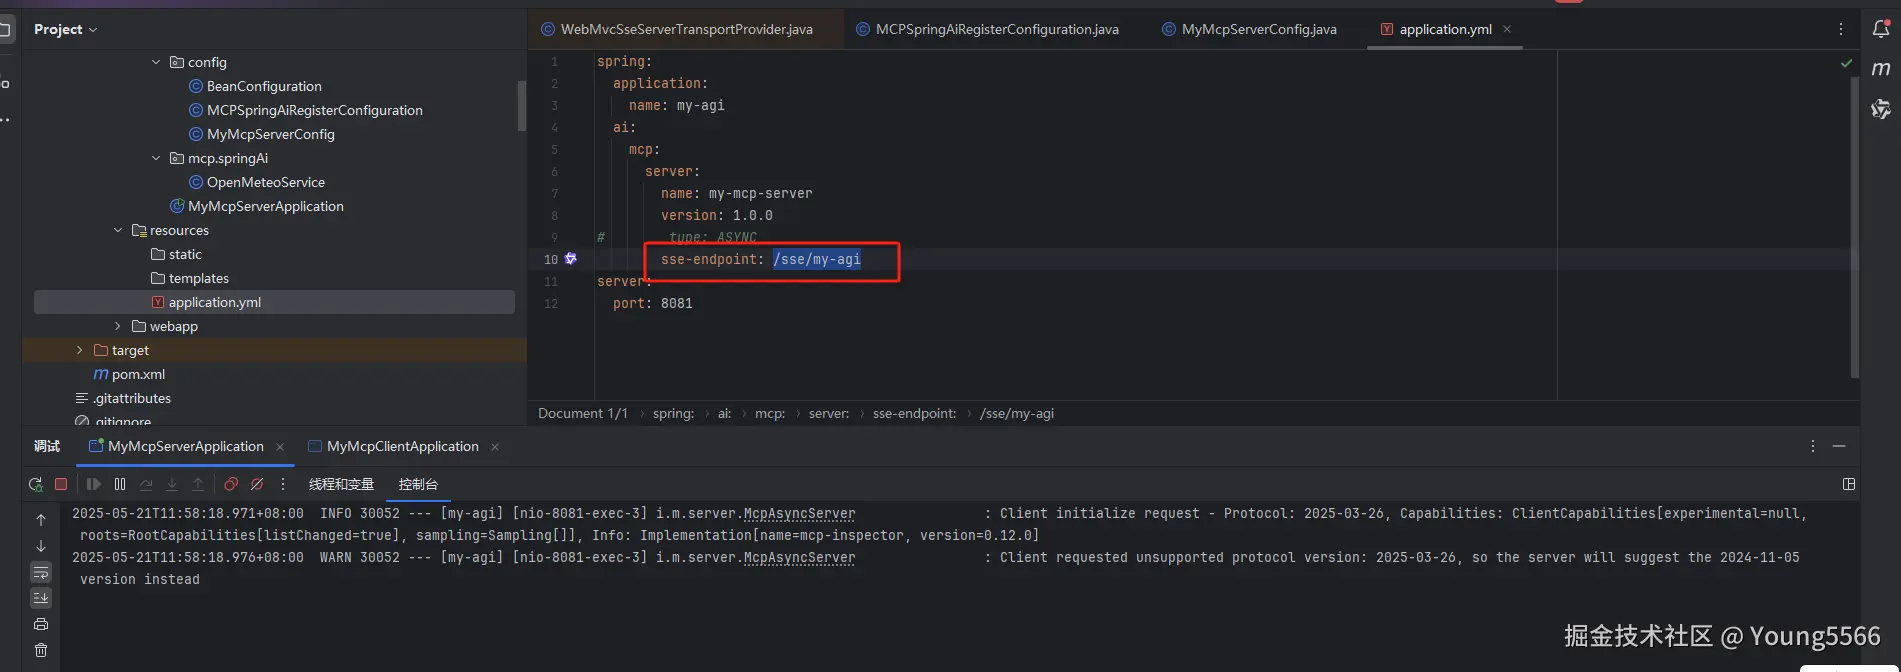Click spring: breadcrumb item
Viewport: 1901px width, 672px height.
tap(673, 413)
